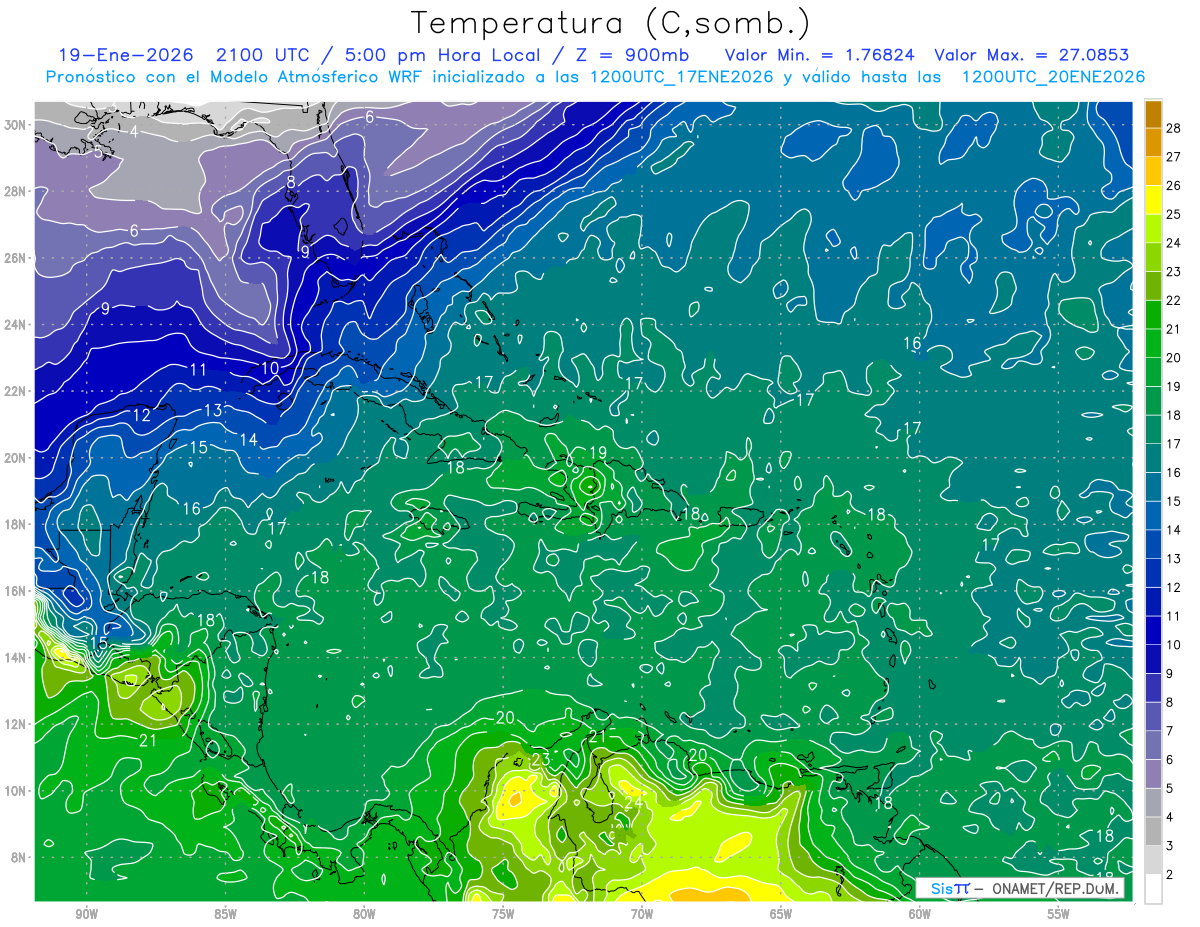Click the legend value 22
The height and width of the screenshot is (927, 1200).
coord(1174,300)
